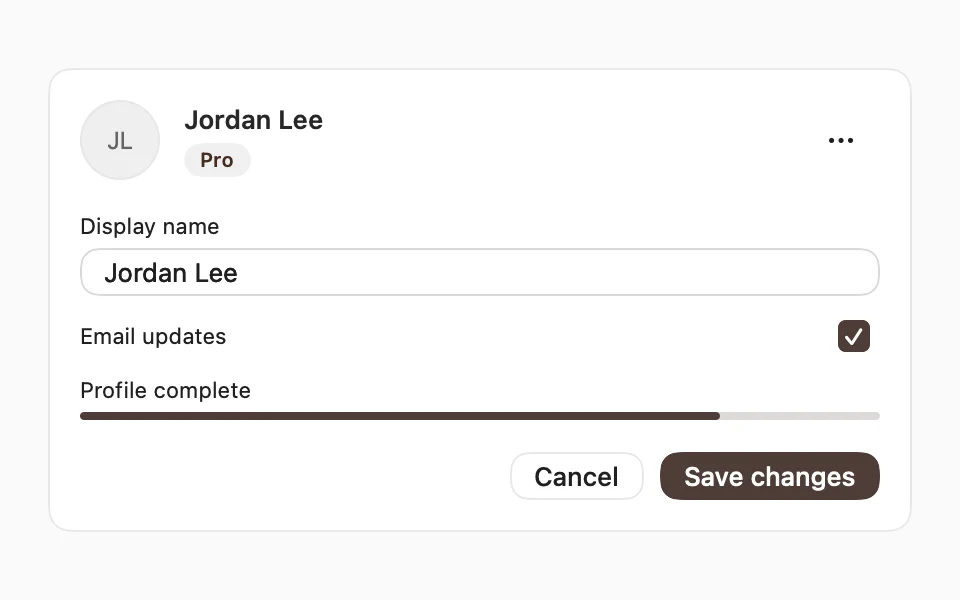The width and height of the screenshot is (960, 600).
Task: Save changes to the profile
Action: (x=770, y=476)
